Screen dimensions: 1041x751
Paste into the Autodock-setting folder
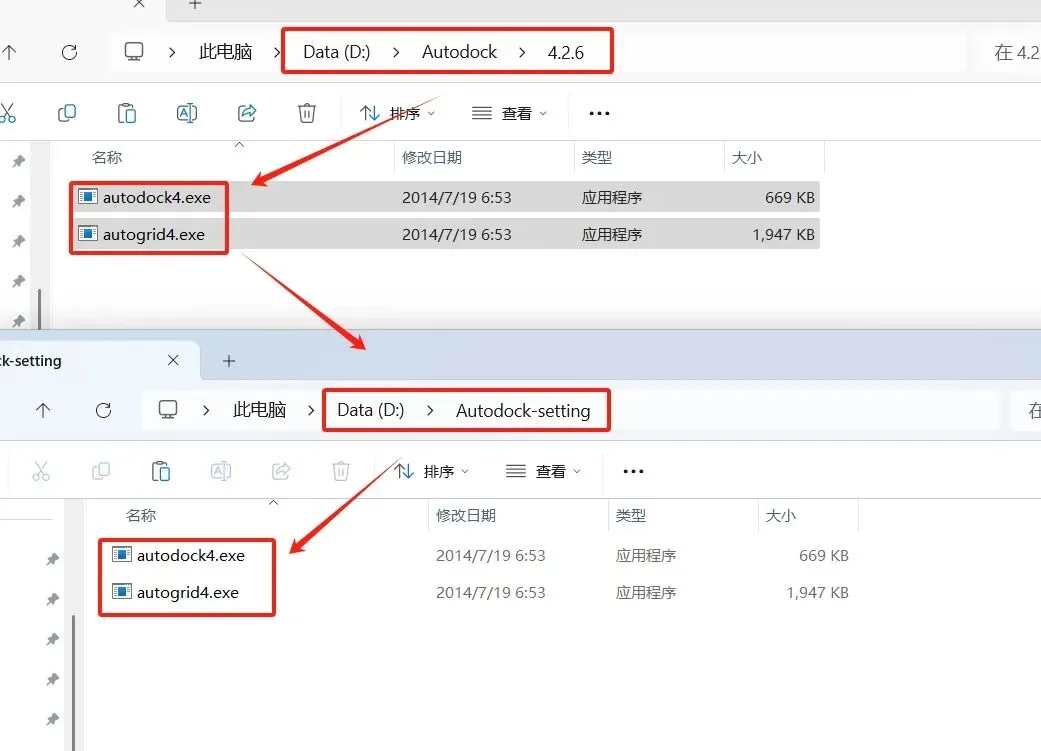[x=161, y=471]
